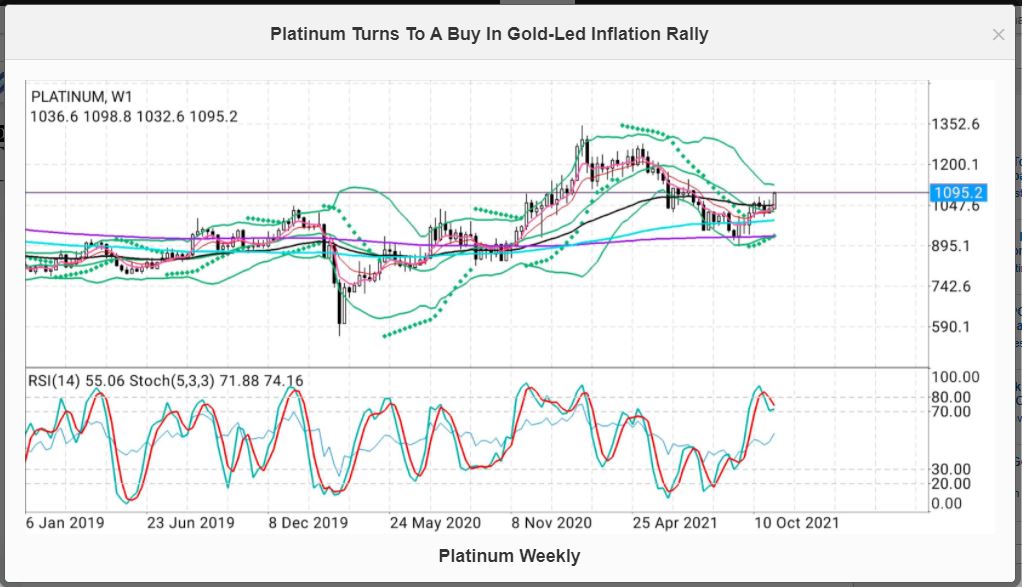Image resolution: width=1022 pixels, height=587 pixels.
Task: Click the "PLATINUM, W1" symbol label
Action: 81,97
